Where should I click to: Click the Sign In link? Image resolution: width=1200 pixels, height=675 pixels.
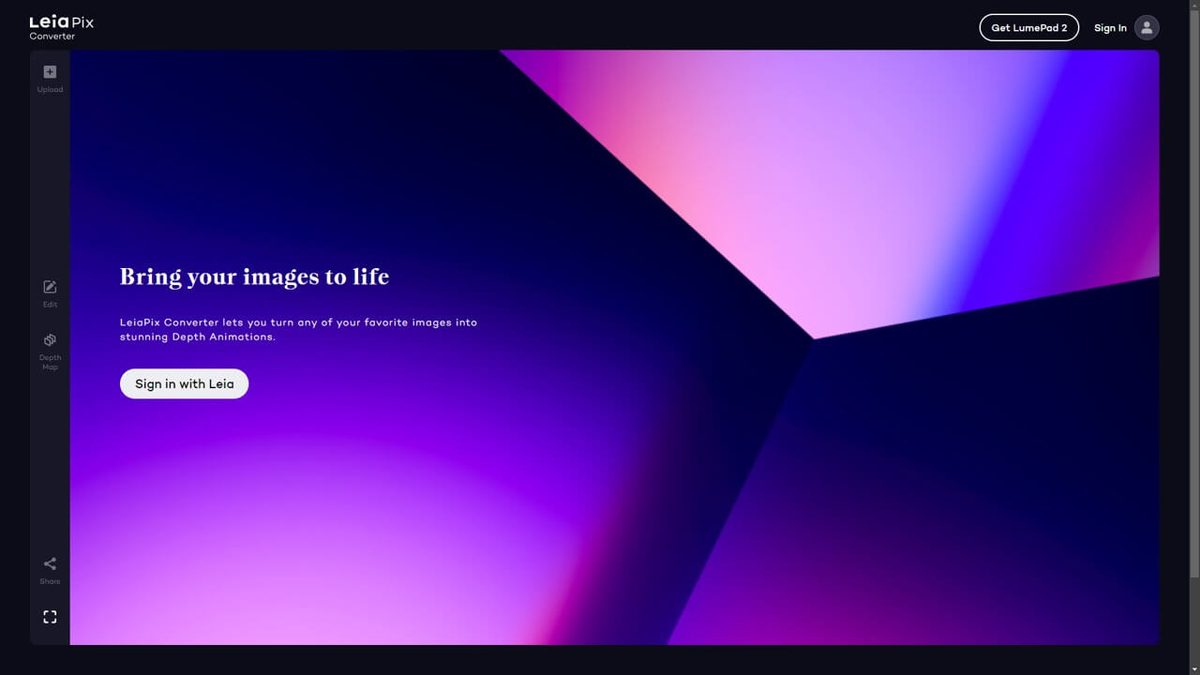1110,28
